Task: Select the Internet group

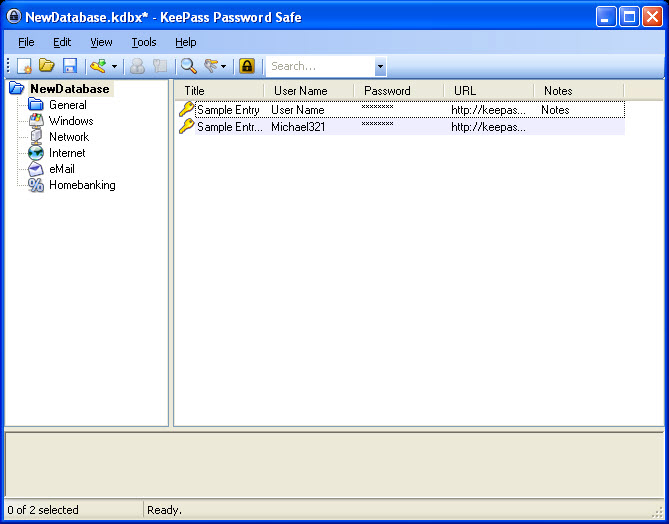Action: [67, 153]
